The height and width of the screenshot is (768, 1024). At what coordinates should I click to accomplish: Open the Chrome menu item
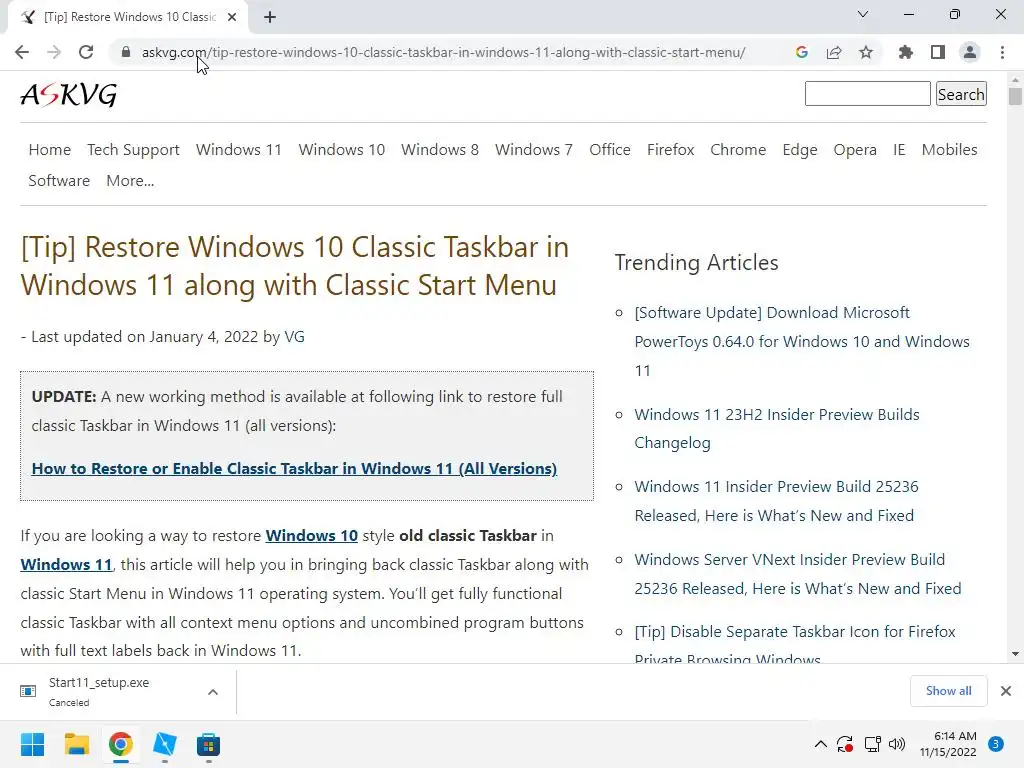(x=738, y=150)
